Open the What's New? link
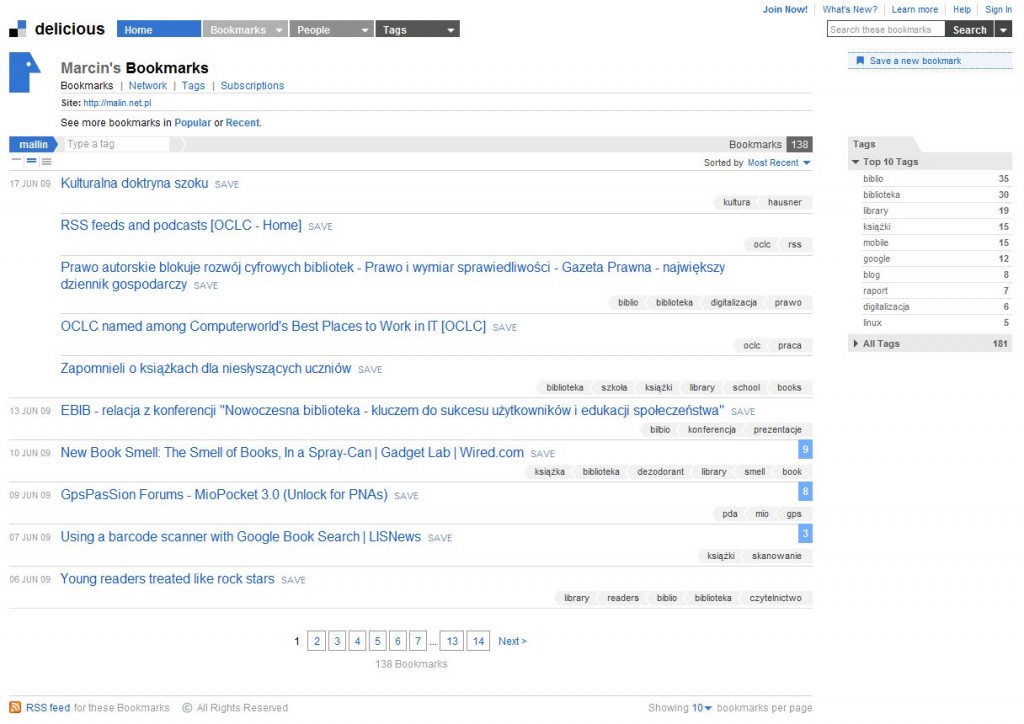Screen dimensions: 1024x724 pos(850,9)
